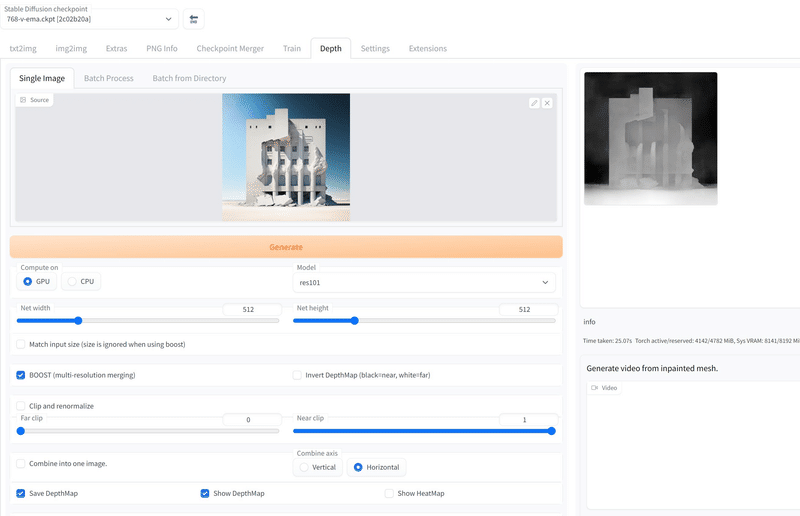Click the Net width slider handle

click(x=78, y=321)
